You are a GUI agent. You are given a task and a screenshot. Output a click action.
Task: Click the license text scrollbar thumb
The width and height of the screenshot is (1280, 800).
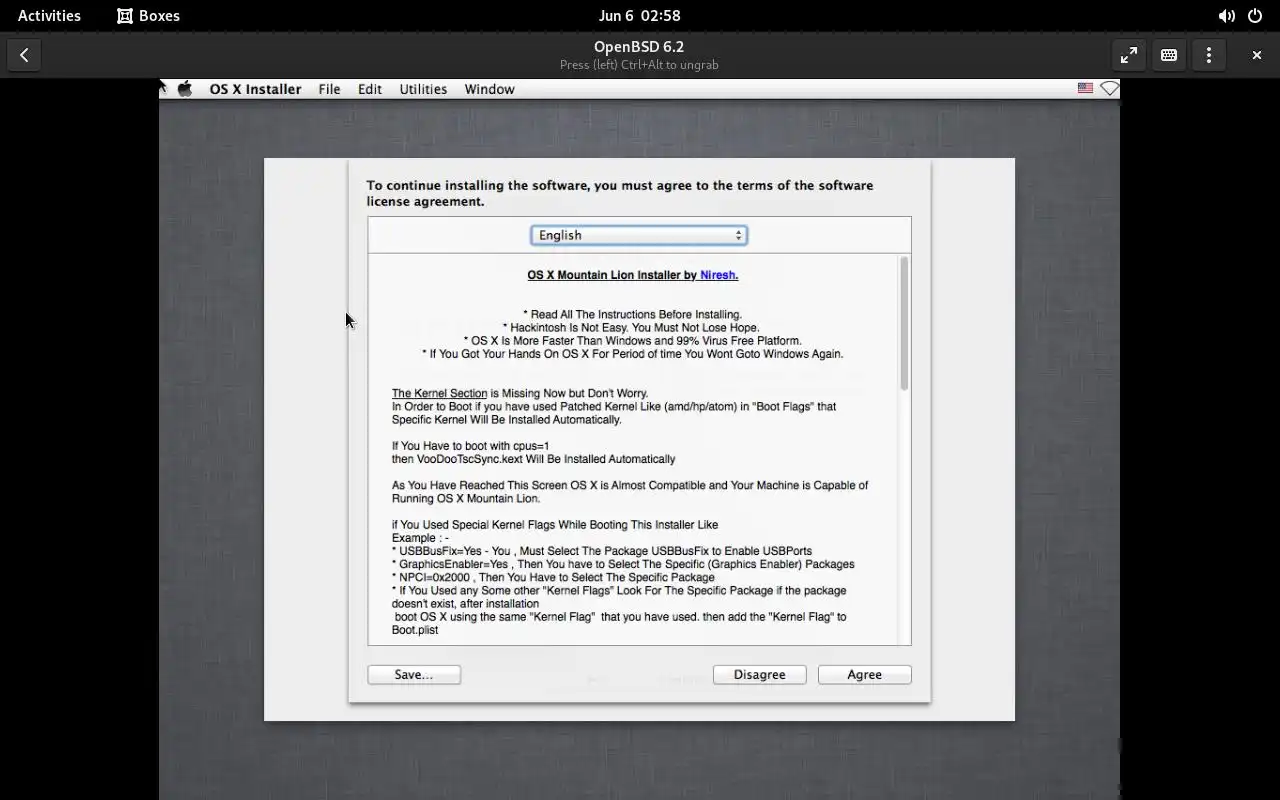904,323
